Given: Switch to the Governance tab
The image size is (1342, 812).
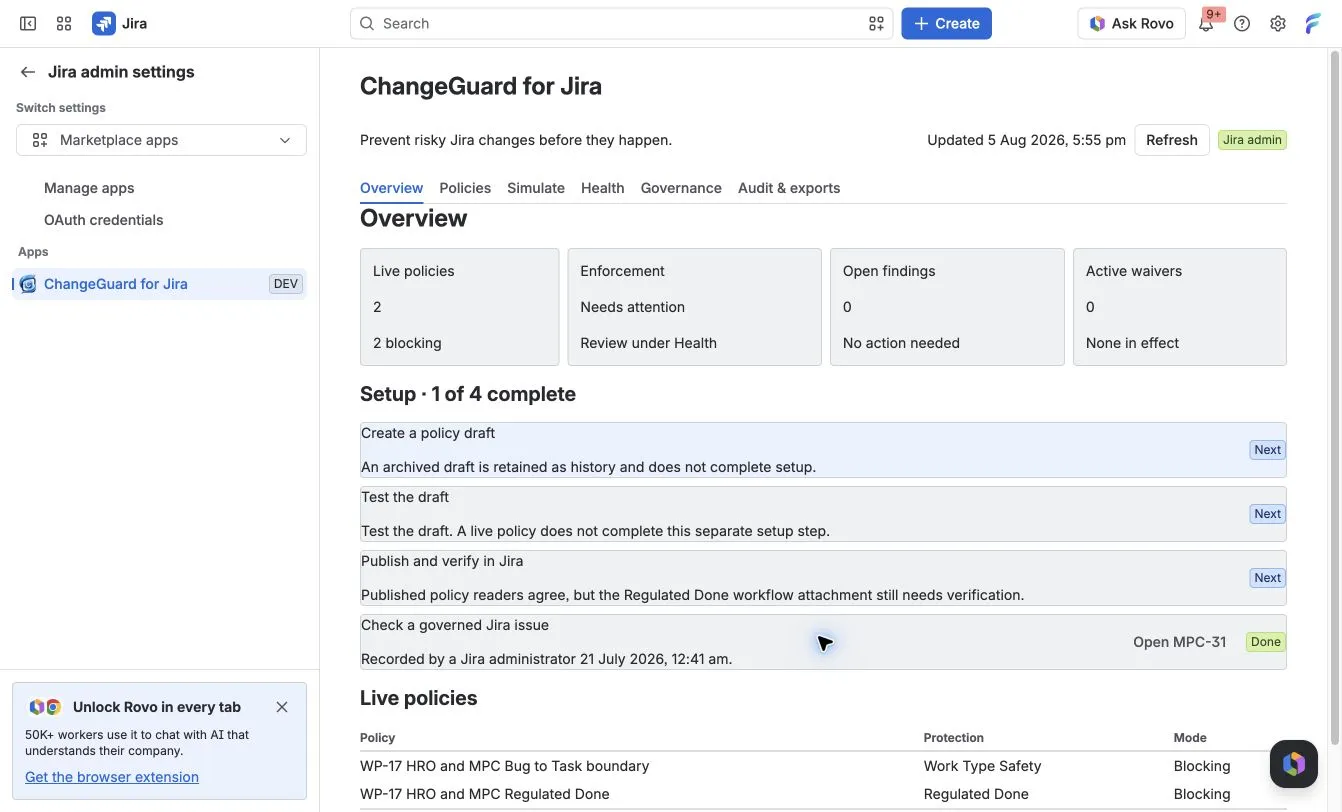Looking at the screenshot, I should click(x=681, y=188).
